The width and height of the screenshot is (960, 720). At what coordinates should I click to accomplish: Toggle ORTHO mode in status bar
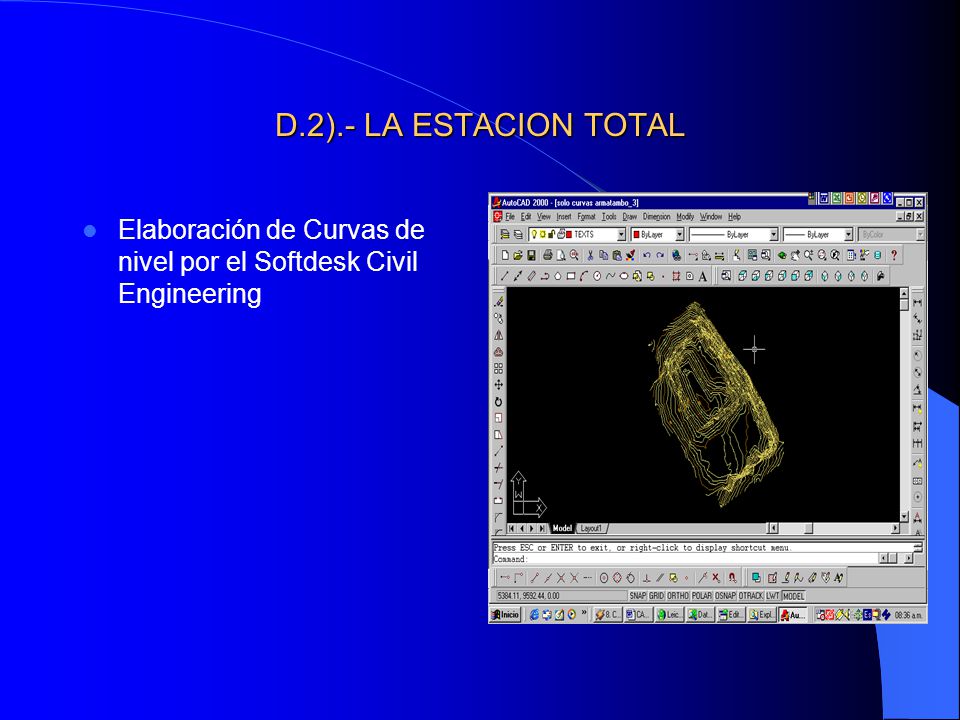coord(678,596)
